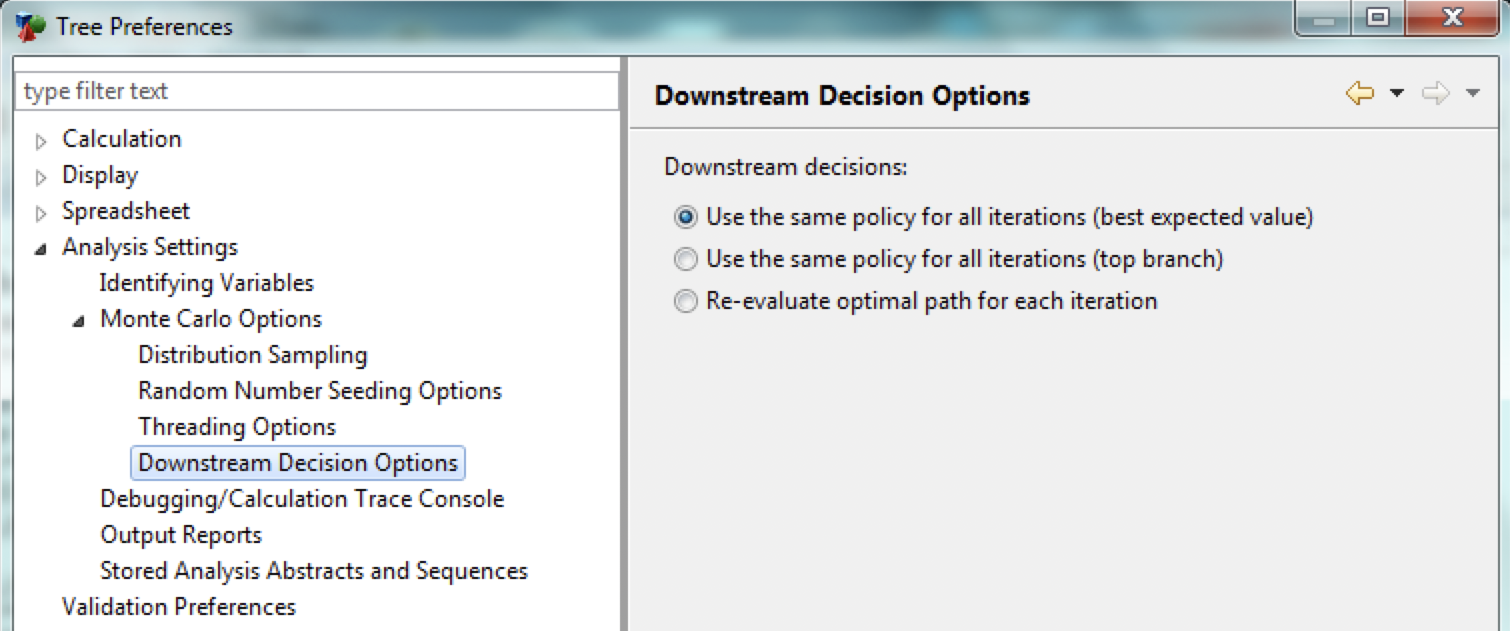Viewport: 1510px width, 632px height.
Task: Expand the Display preferences node
Action: click(41, 178)
